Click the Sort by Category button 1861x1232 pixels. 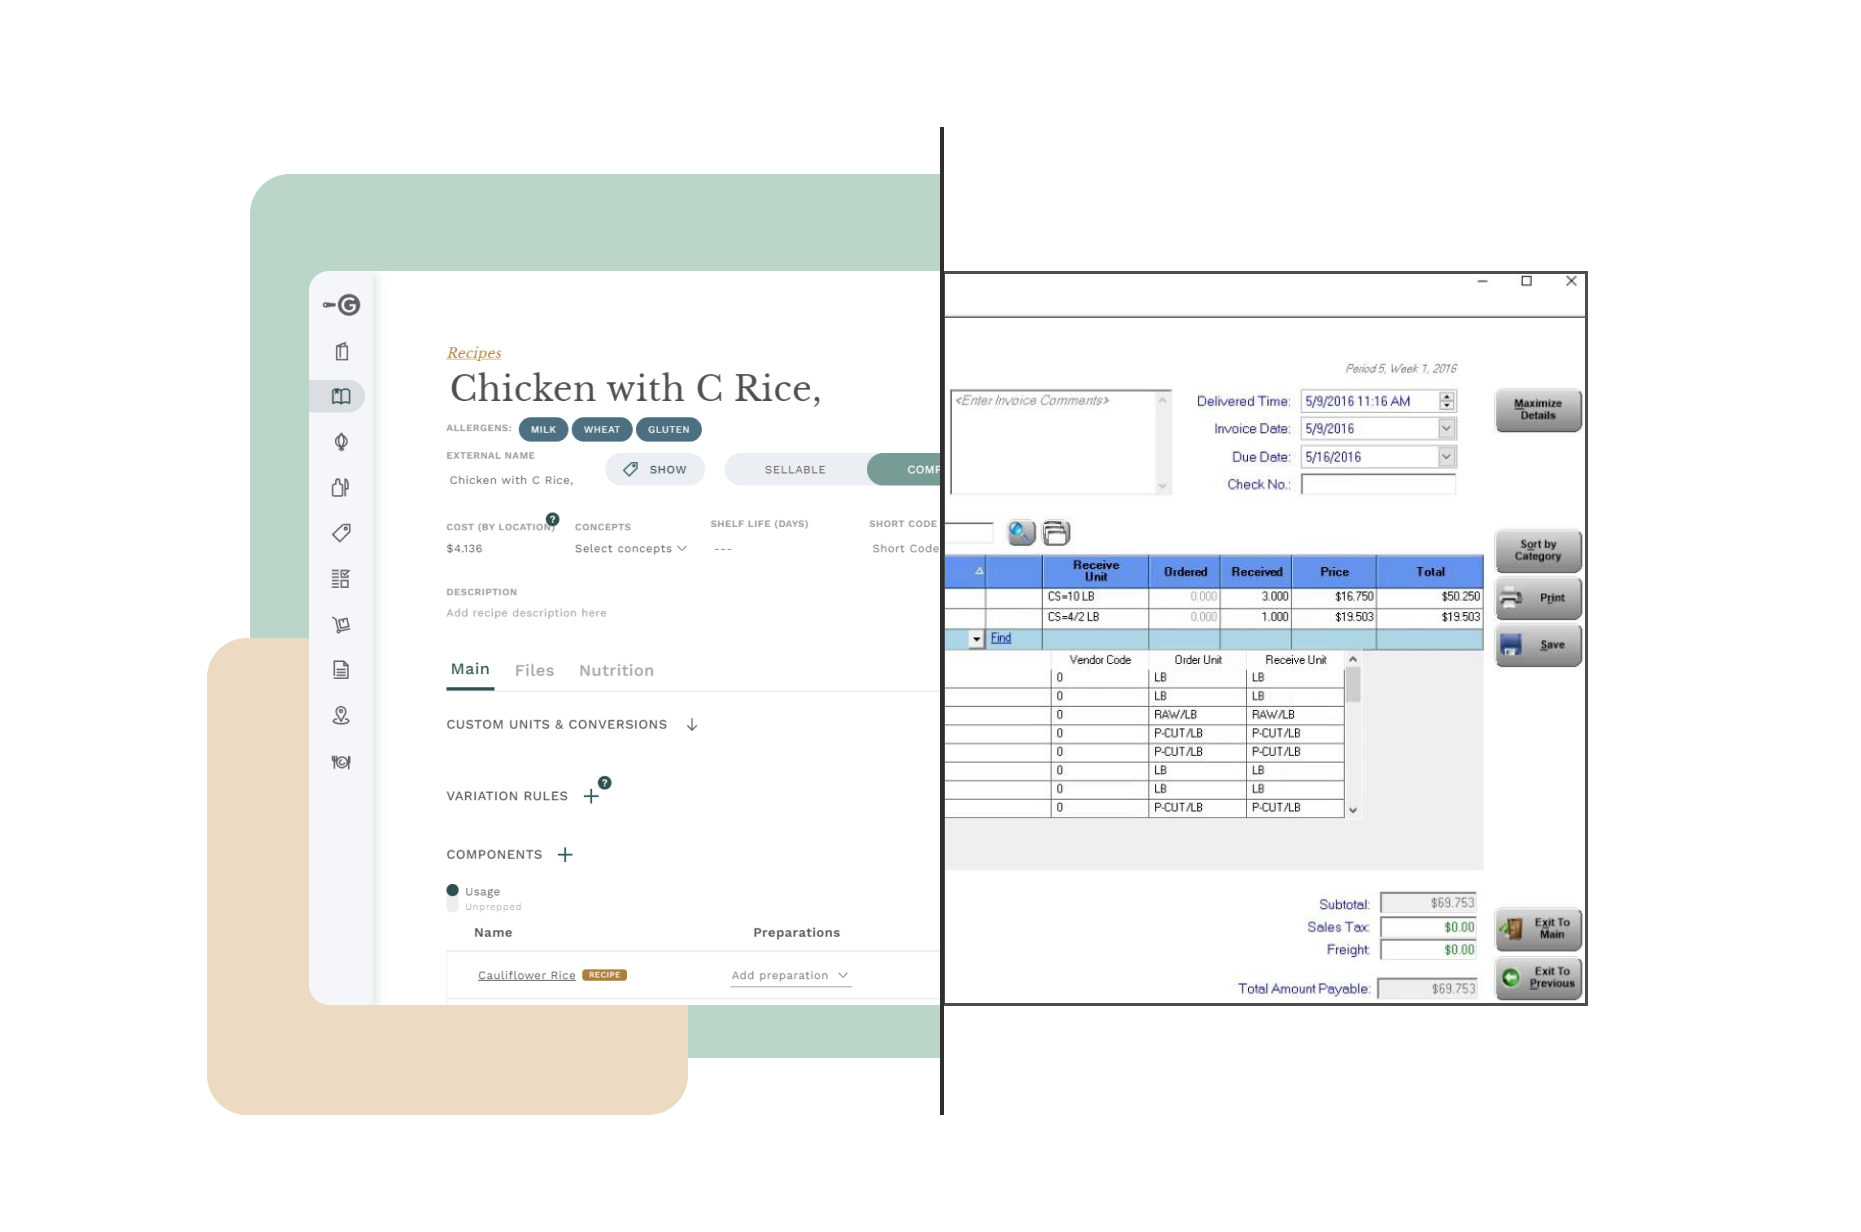click(1537, 550)
